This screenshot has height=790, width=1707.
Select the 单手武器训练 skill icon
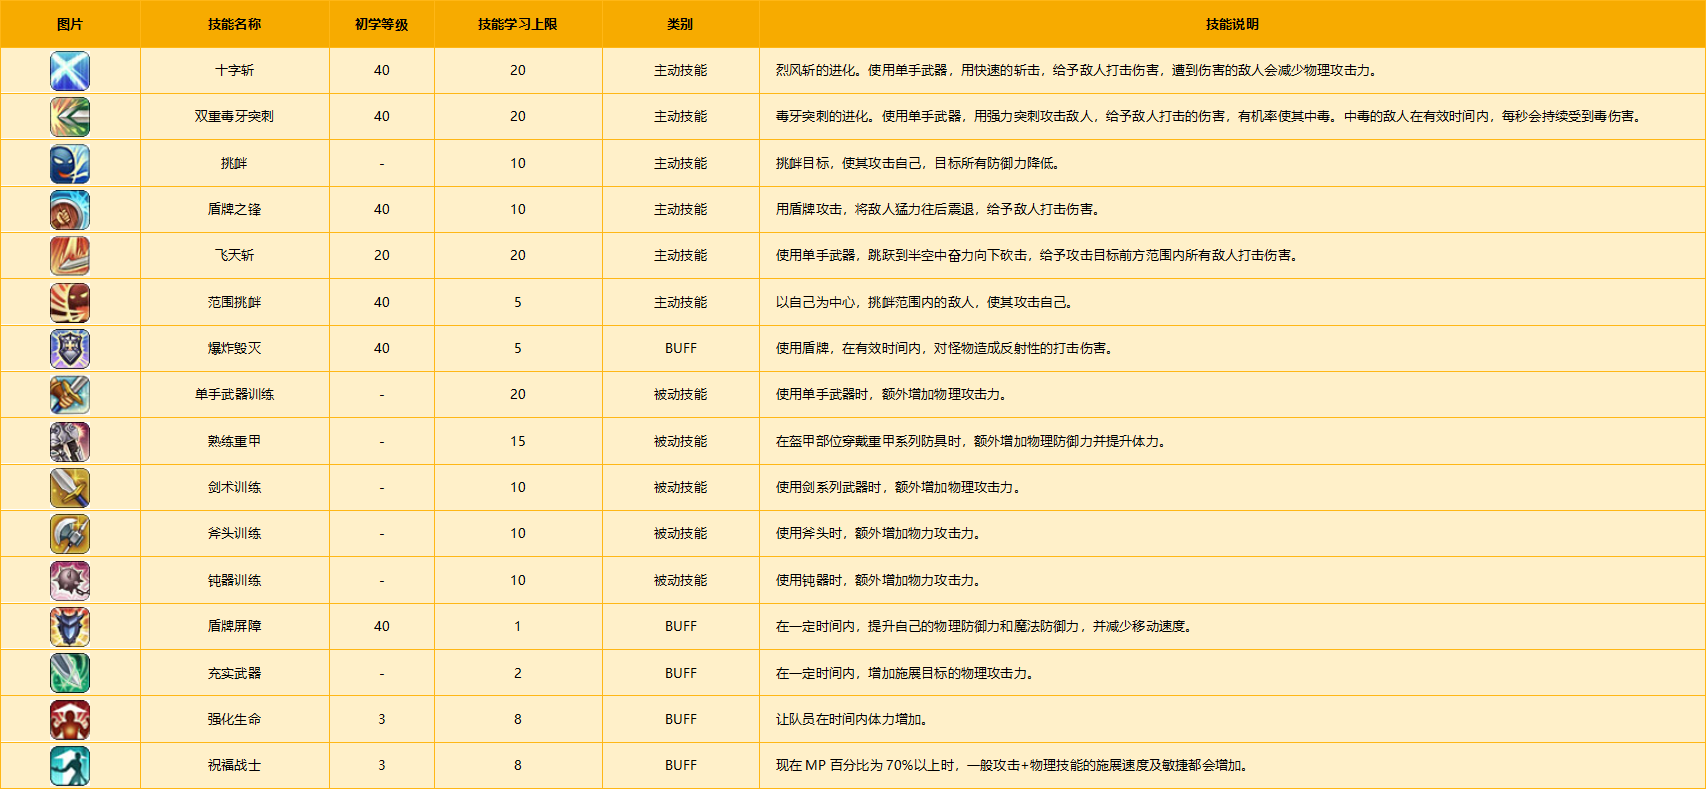[x=70, y=395]
